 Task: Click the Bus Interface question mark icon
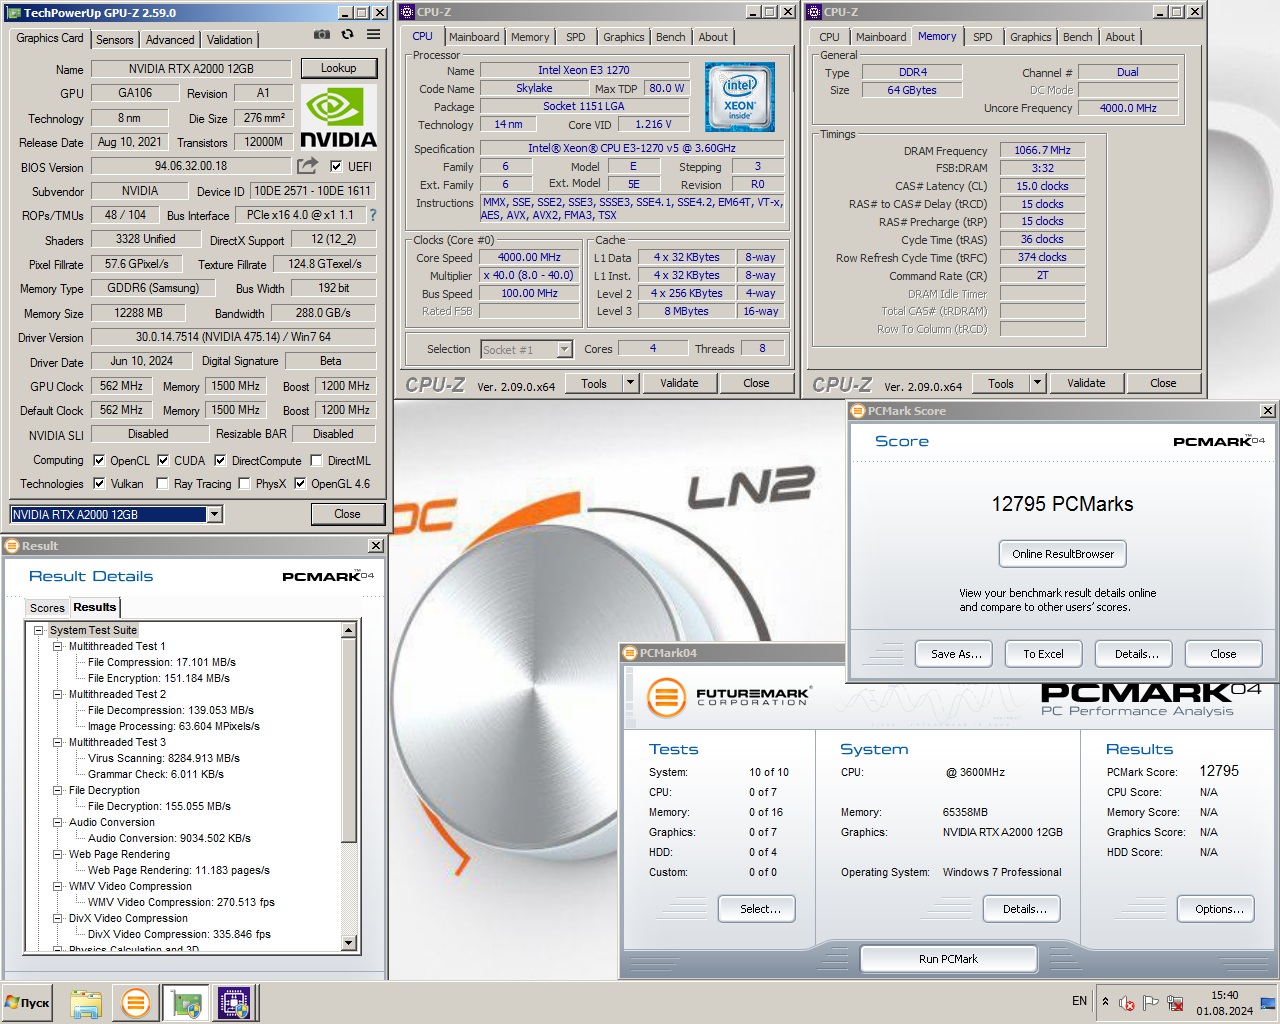coord(373,215)
